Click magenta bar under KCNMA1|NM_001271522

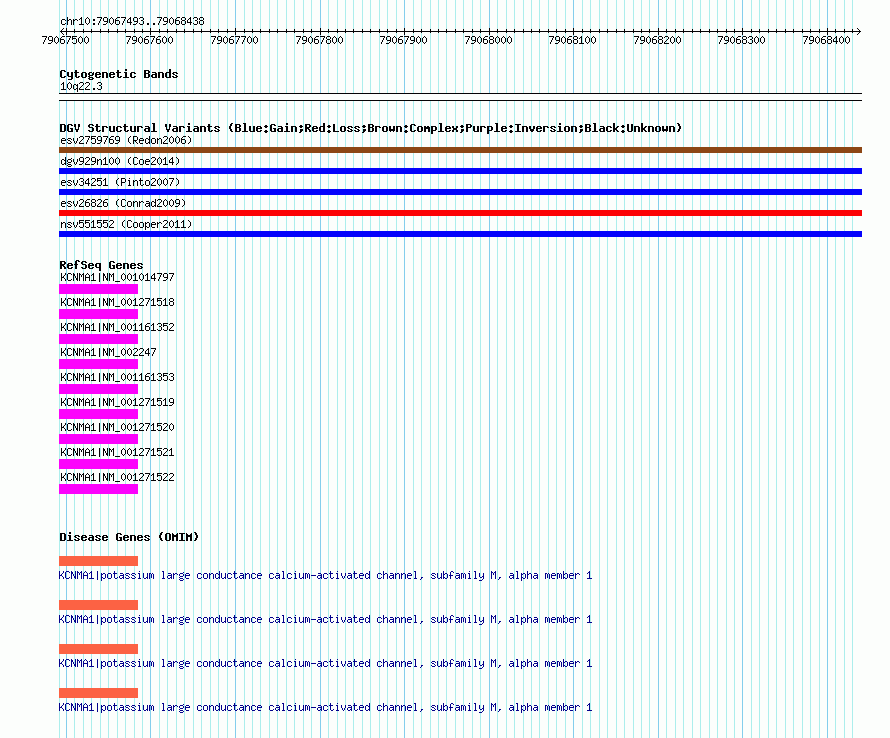click(x=98, y=489)
